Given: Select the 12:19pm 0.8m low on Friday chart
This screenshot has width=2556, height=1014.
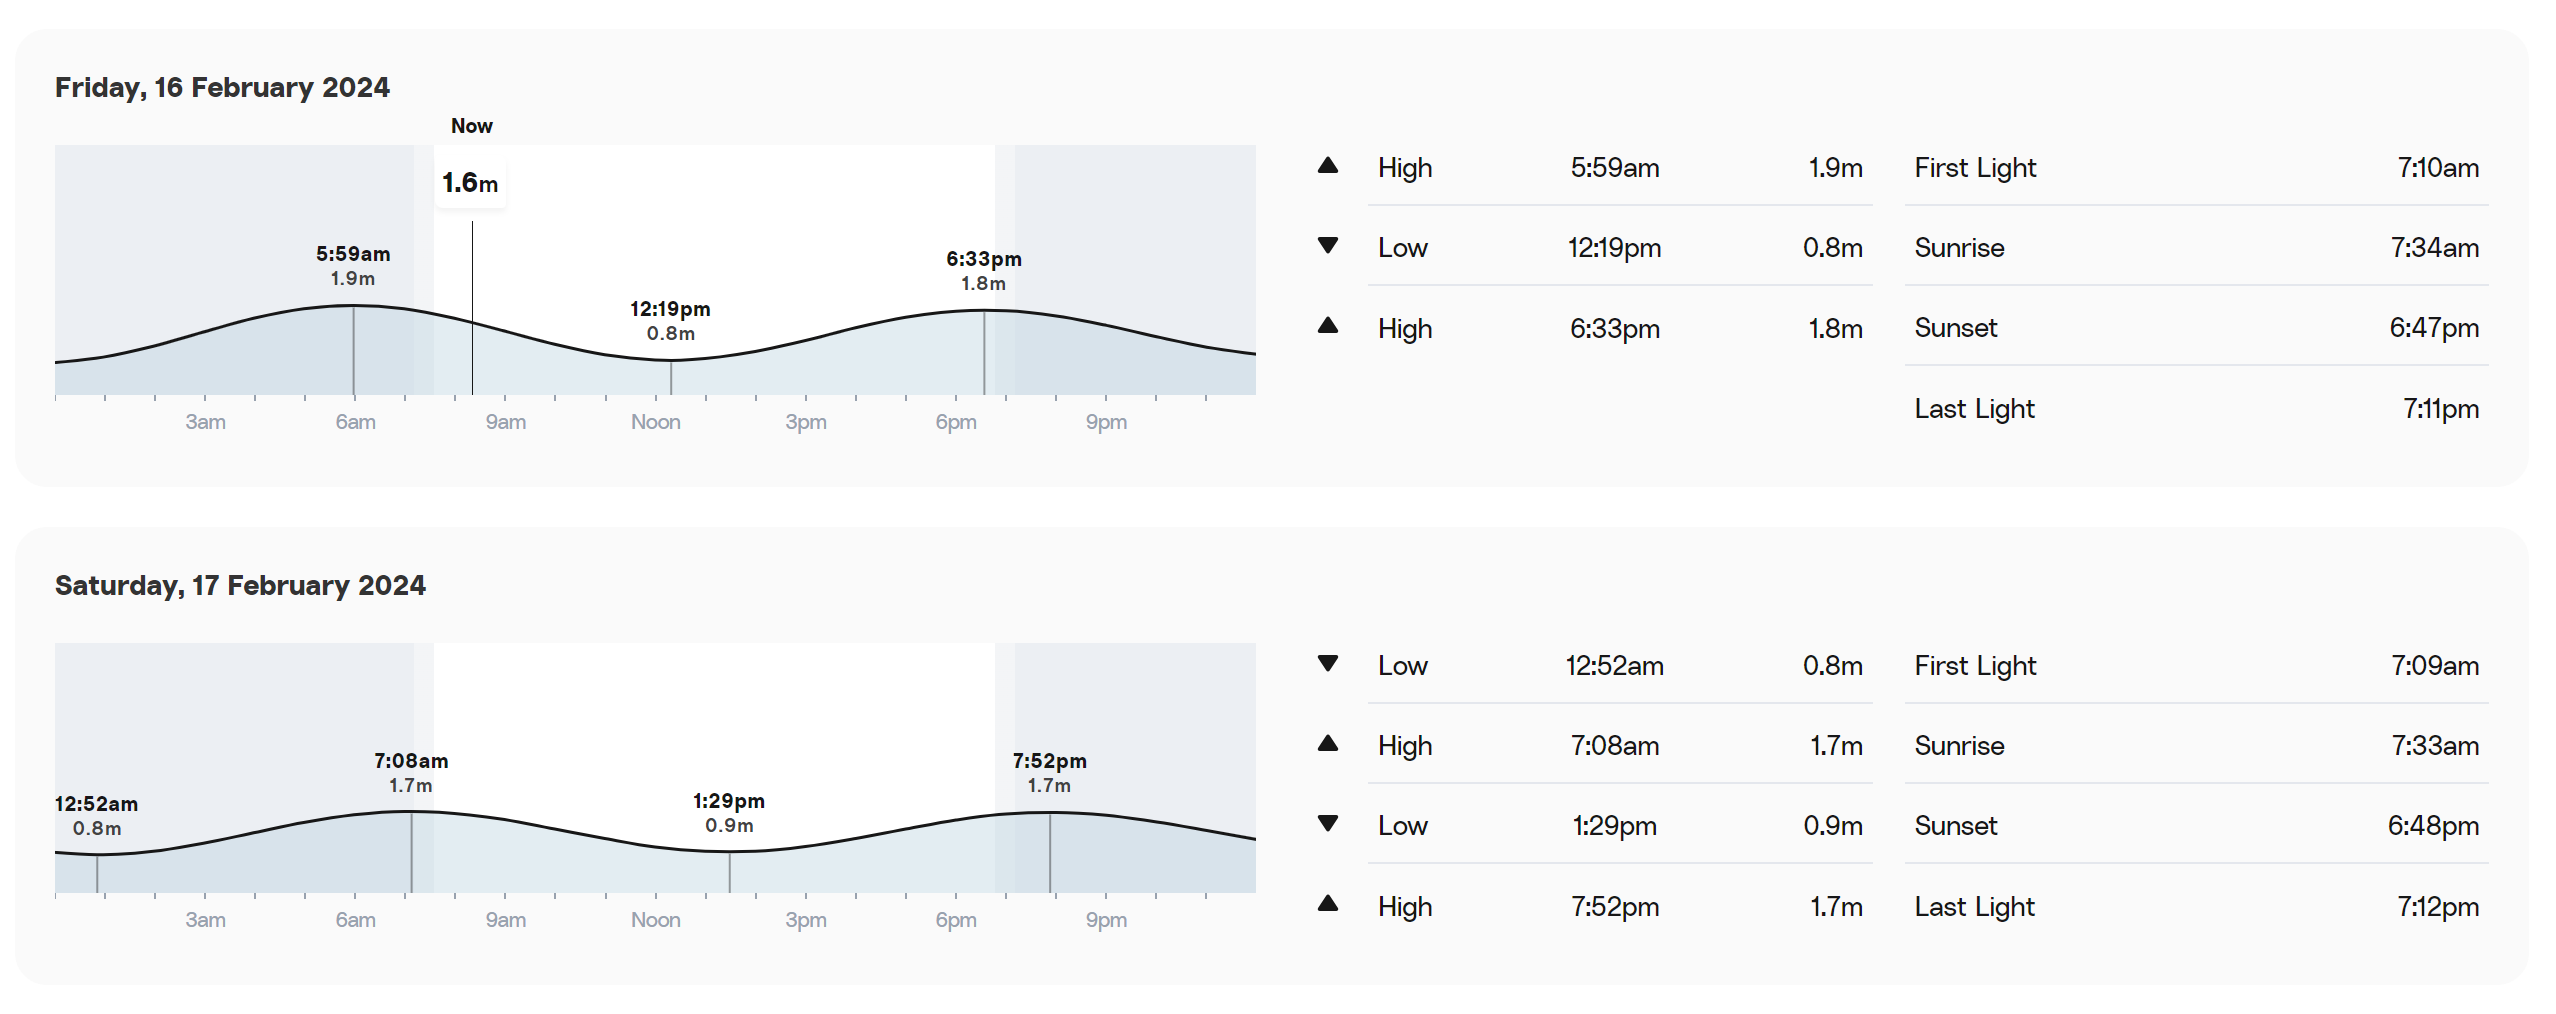Looking at the screenshot, I should [670, 321].
